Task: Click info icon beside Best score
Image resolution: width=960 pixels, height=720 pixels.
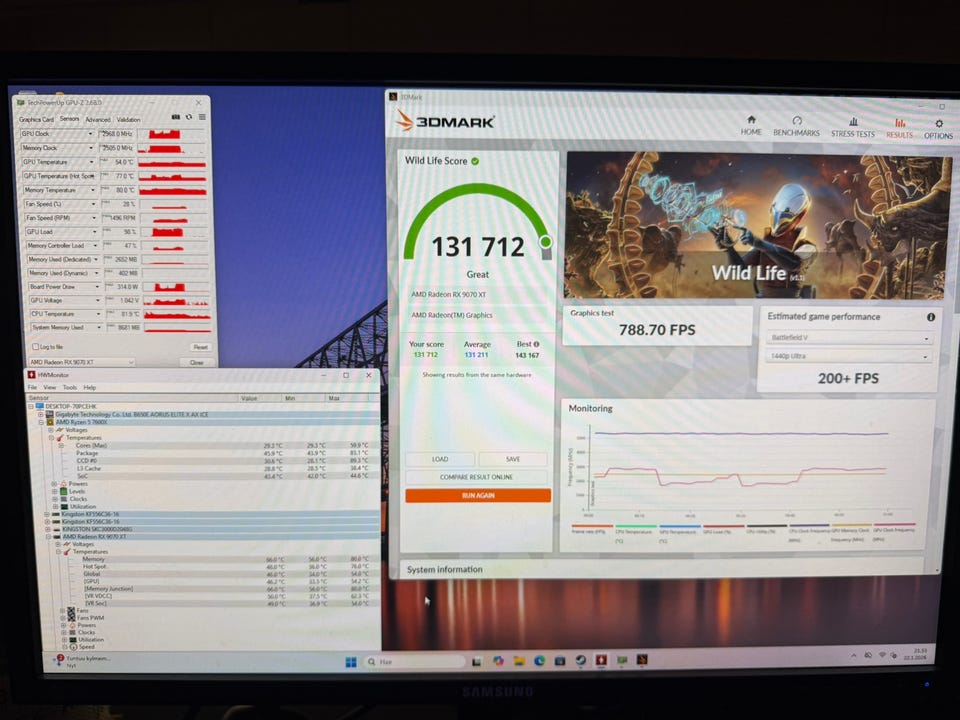Action: 536,344
